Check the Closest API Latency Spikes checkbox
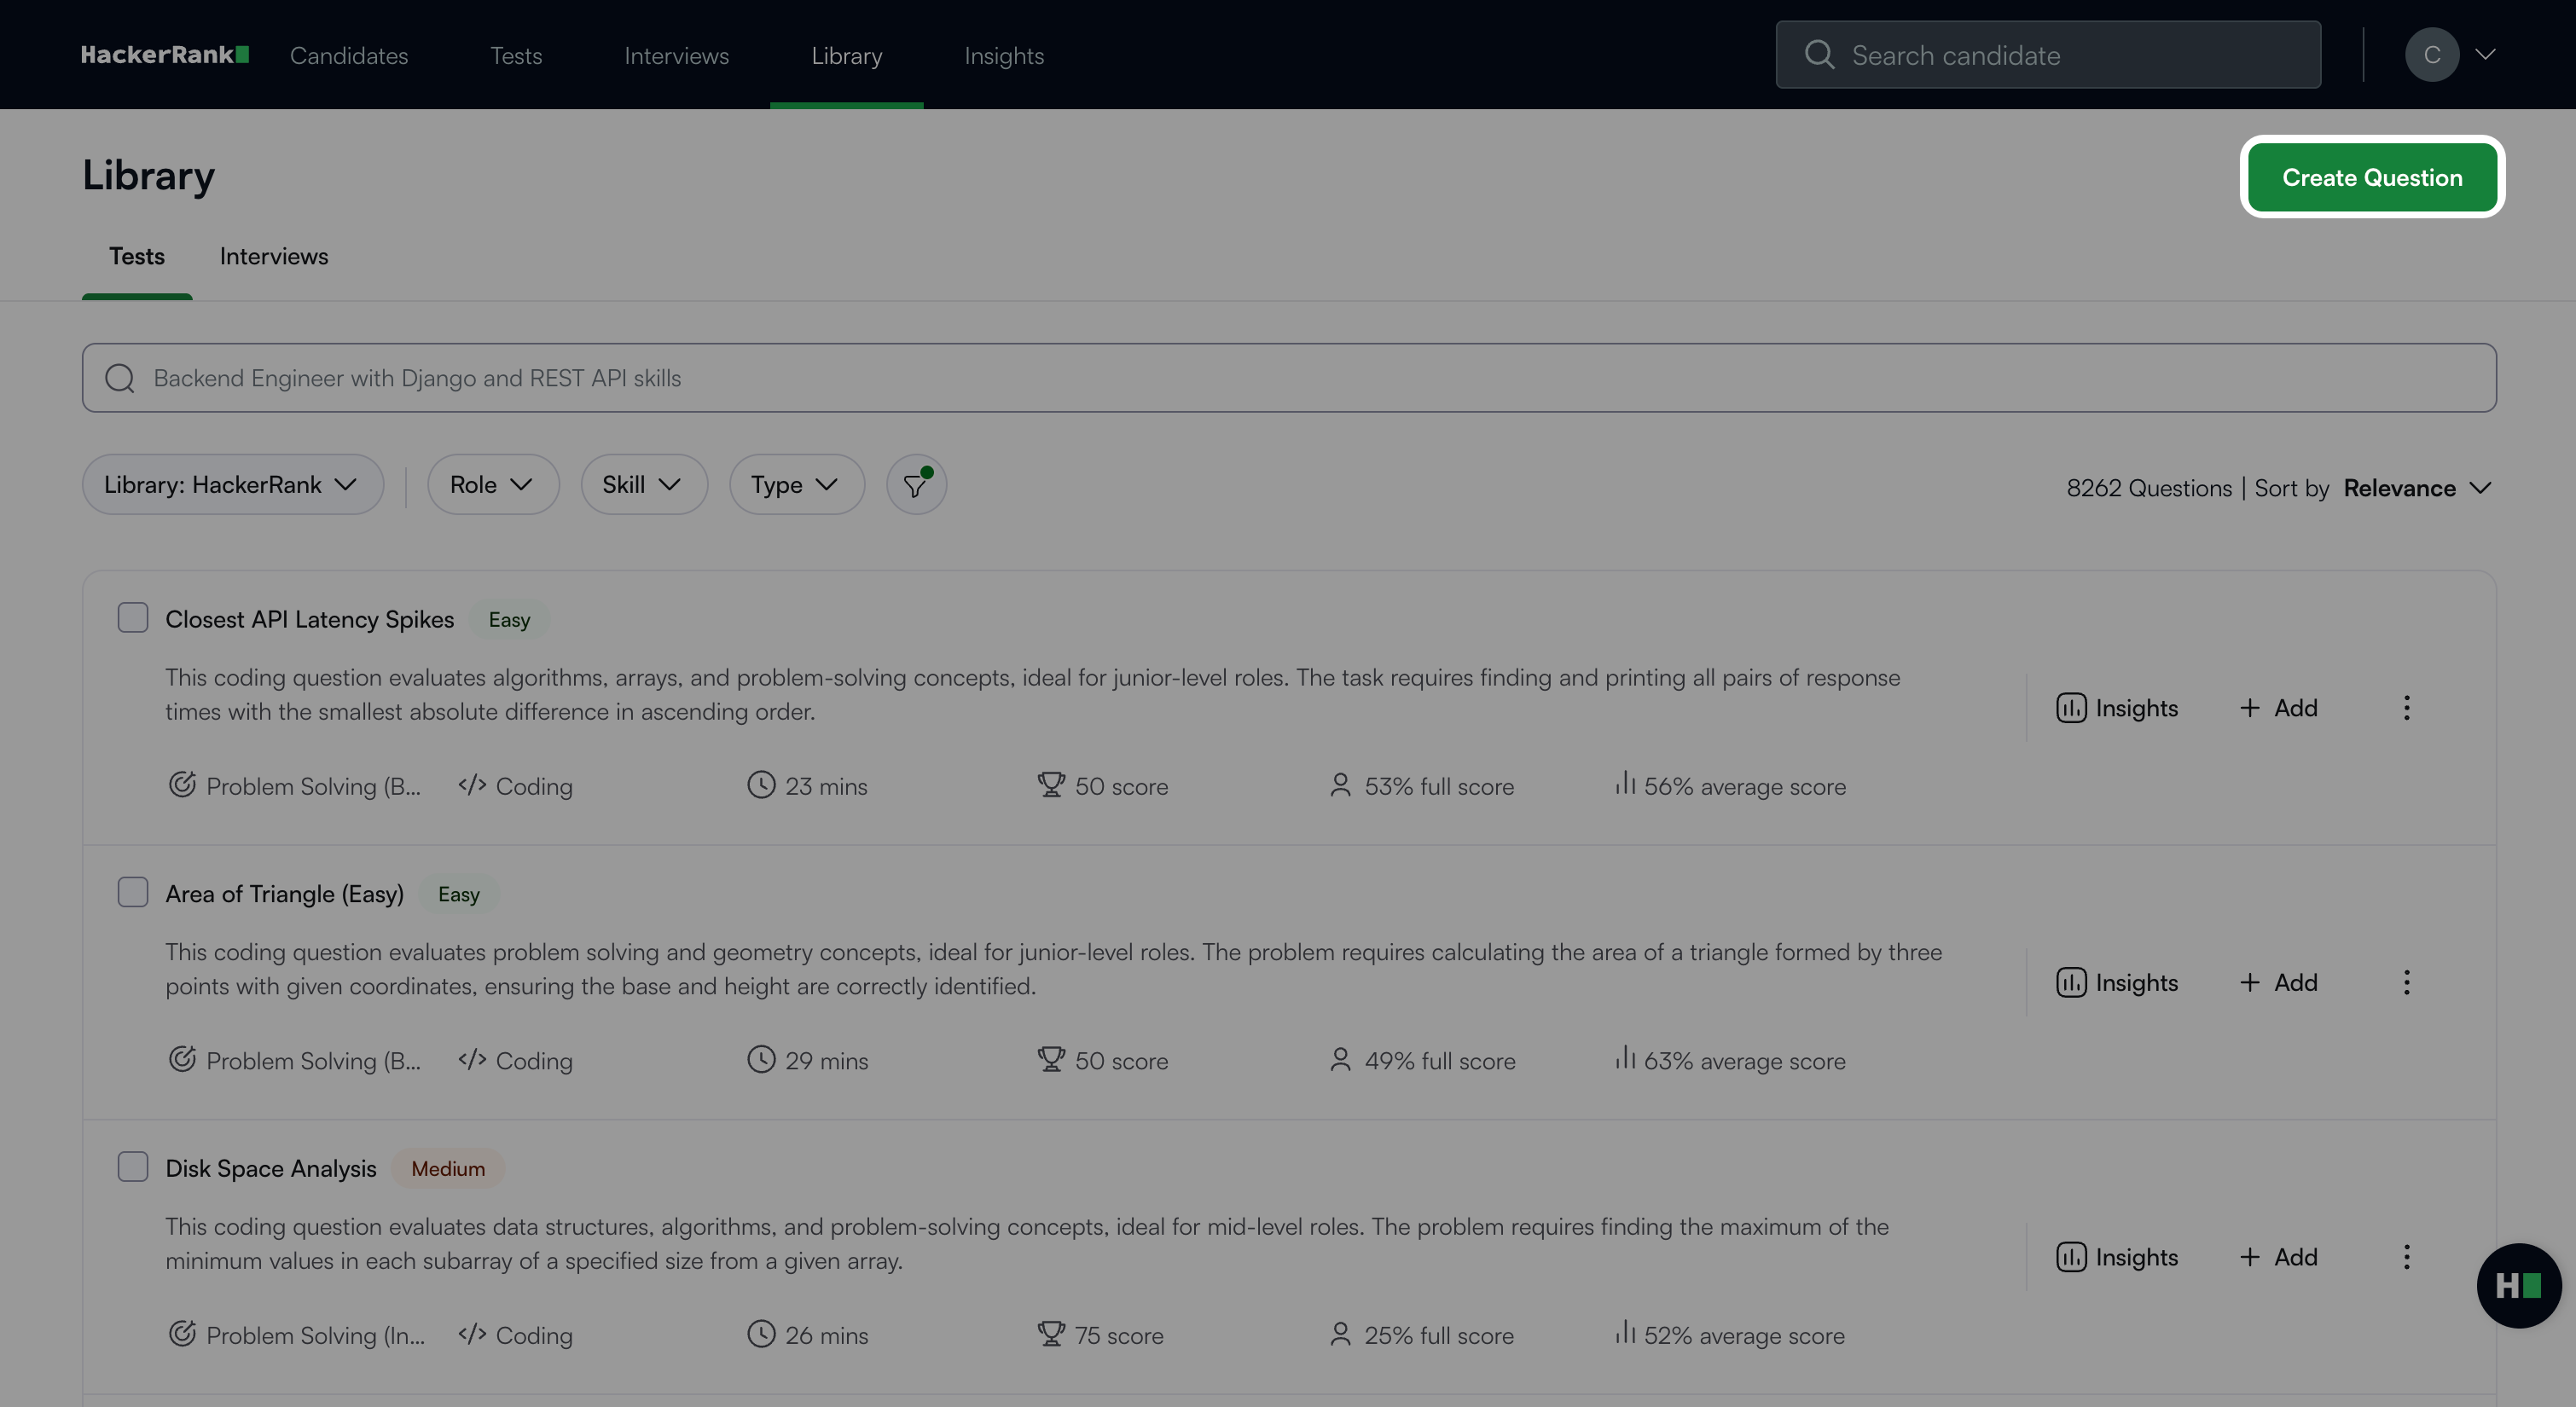The image size is (2576, 1407). pos(133,618)
